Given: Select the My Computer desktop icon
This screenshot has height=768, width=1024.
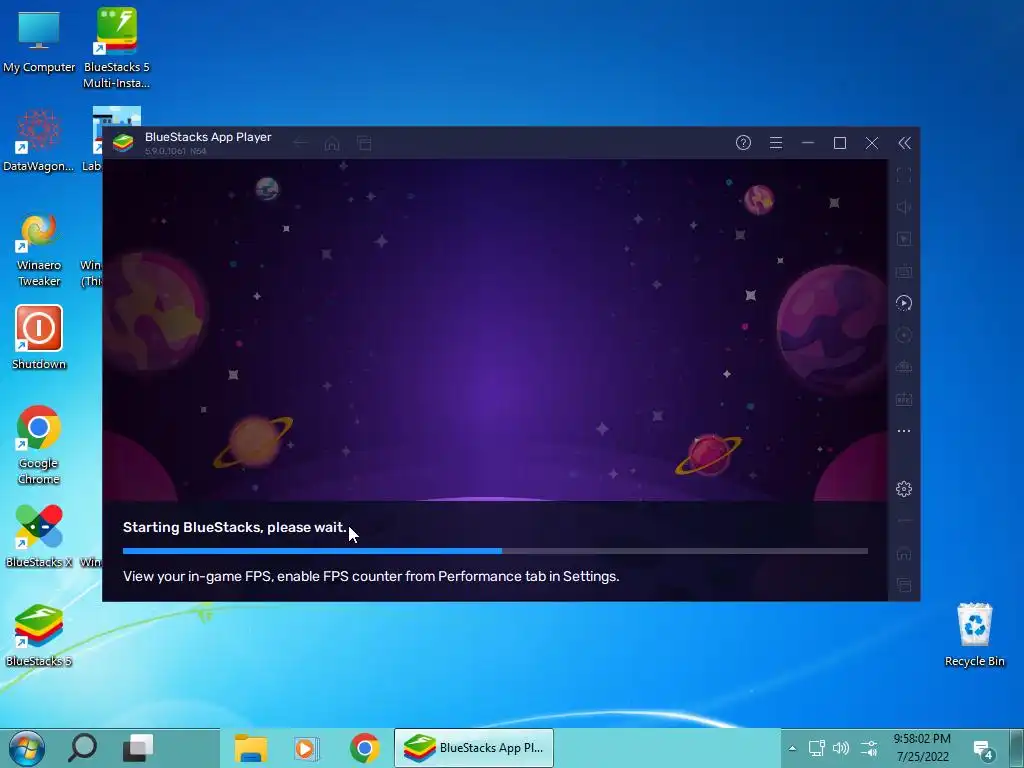Looking at the screenshot, I should (39, 41).
